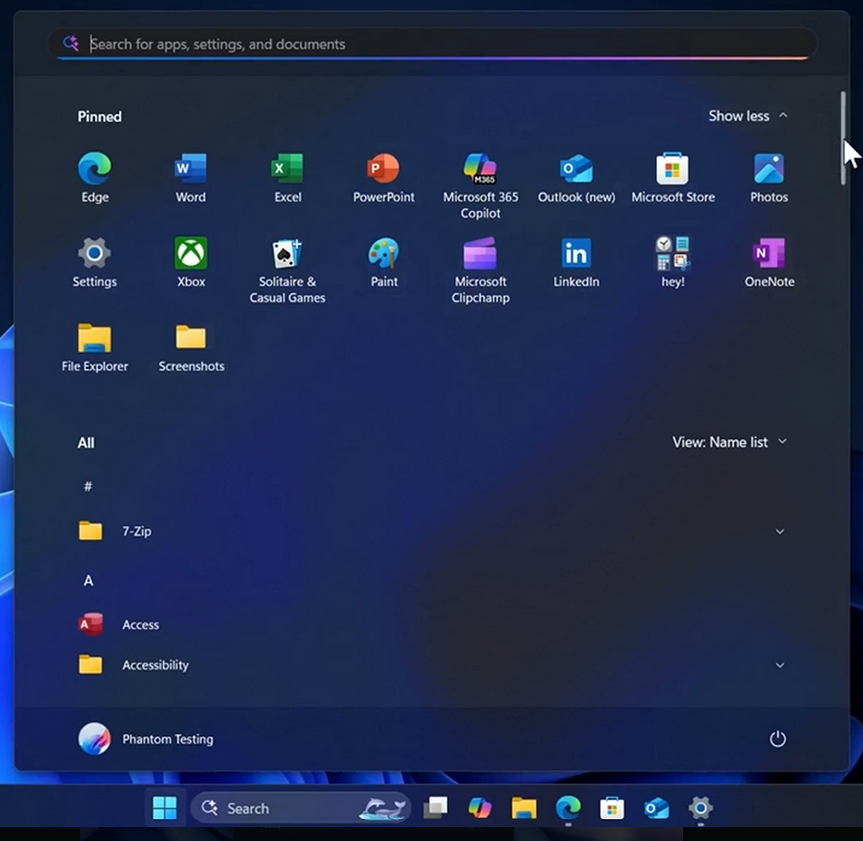
Task: Open Settings from the taskbar
Action: (x=700, y=808)
